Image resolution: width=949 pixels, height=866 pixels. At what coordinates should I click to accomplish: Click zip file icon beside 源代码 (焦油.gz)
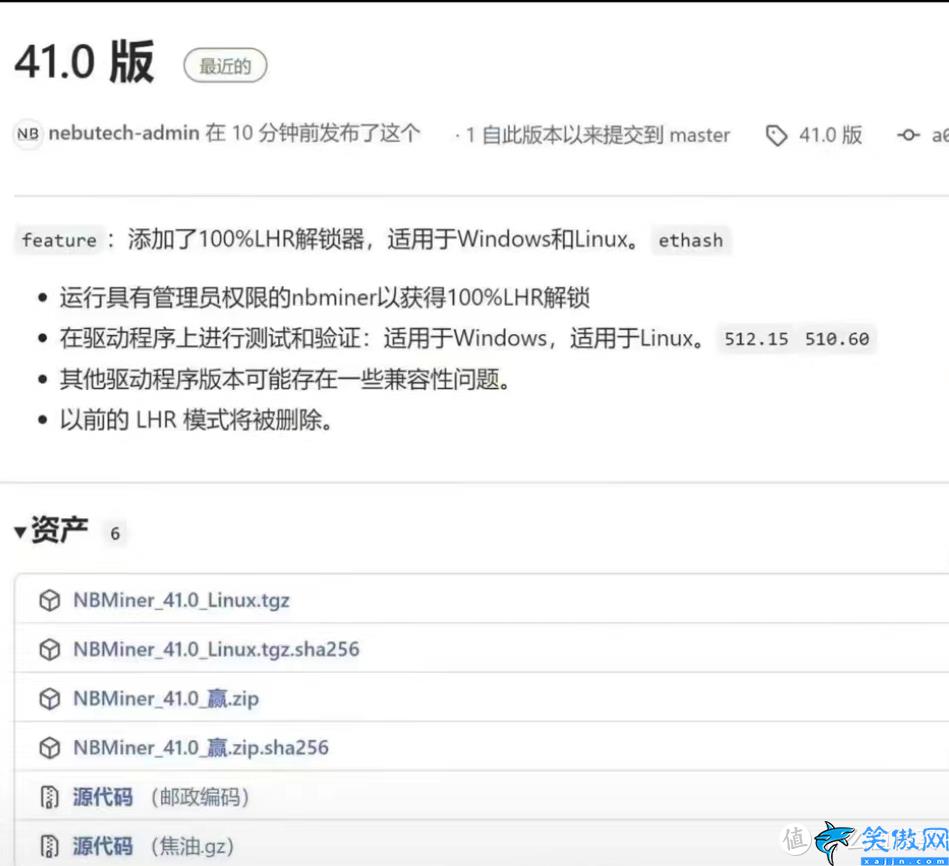tap(50, 846)
